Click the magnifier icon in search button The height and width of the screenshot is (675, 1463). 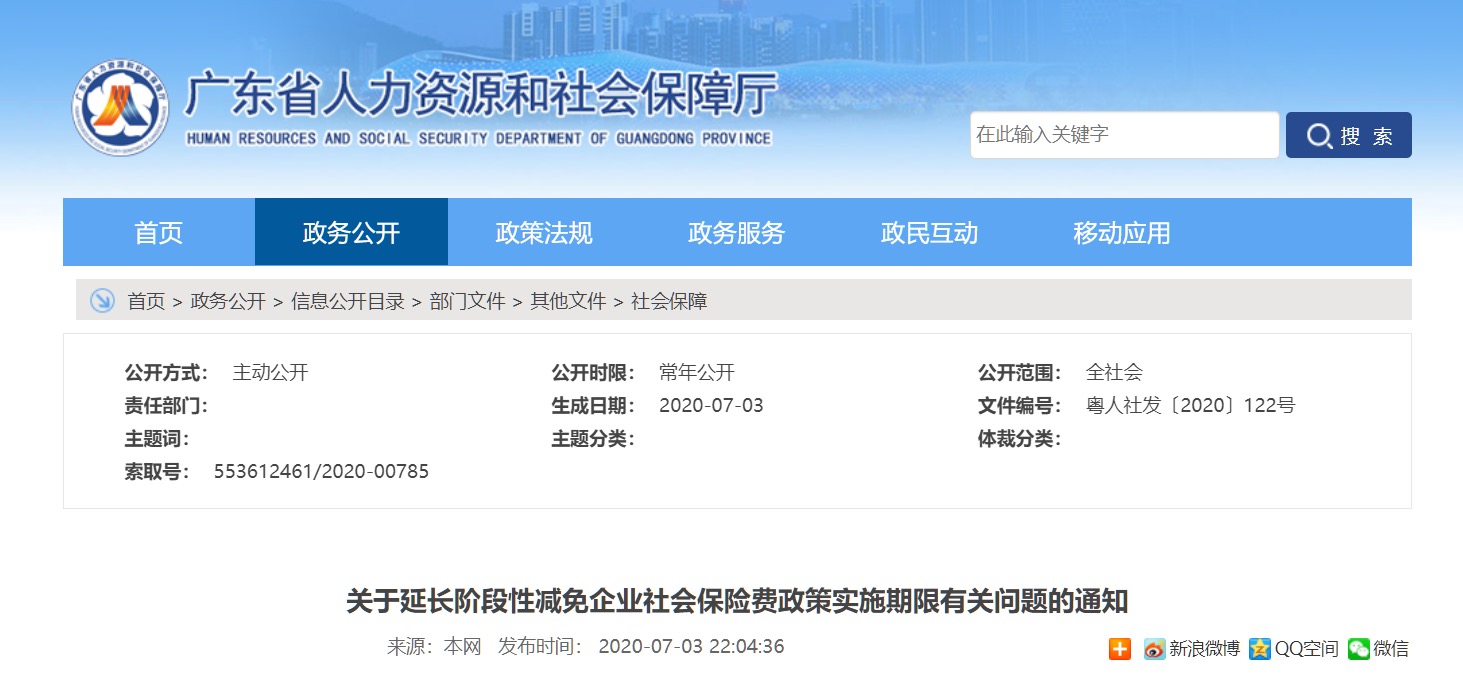(1319, 136)
